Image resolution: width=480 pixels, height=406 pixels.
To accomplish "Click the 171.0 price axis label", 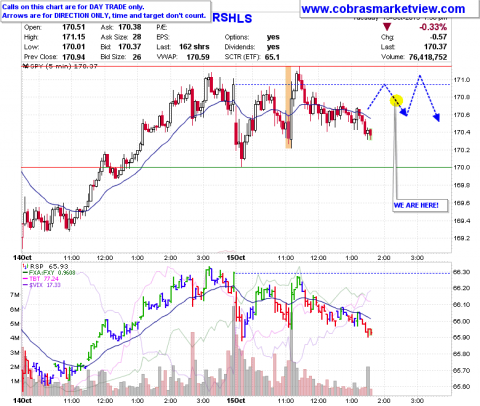I will tap(462, 80).
